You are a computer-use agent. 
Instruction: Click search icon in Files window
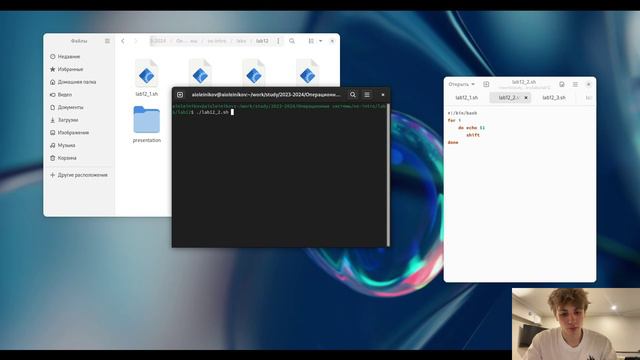292,41
